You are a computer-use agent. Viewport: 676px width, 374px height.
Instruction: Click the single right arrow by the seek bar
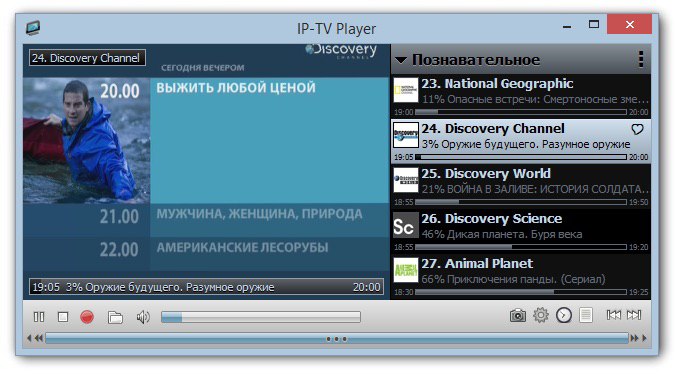point(644,338)
